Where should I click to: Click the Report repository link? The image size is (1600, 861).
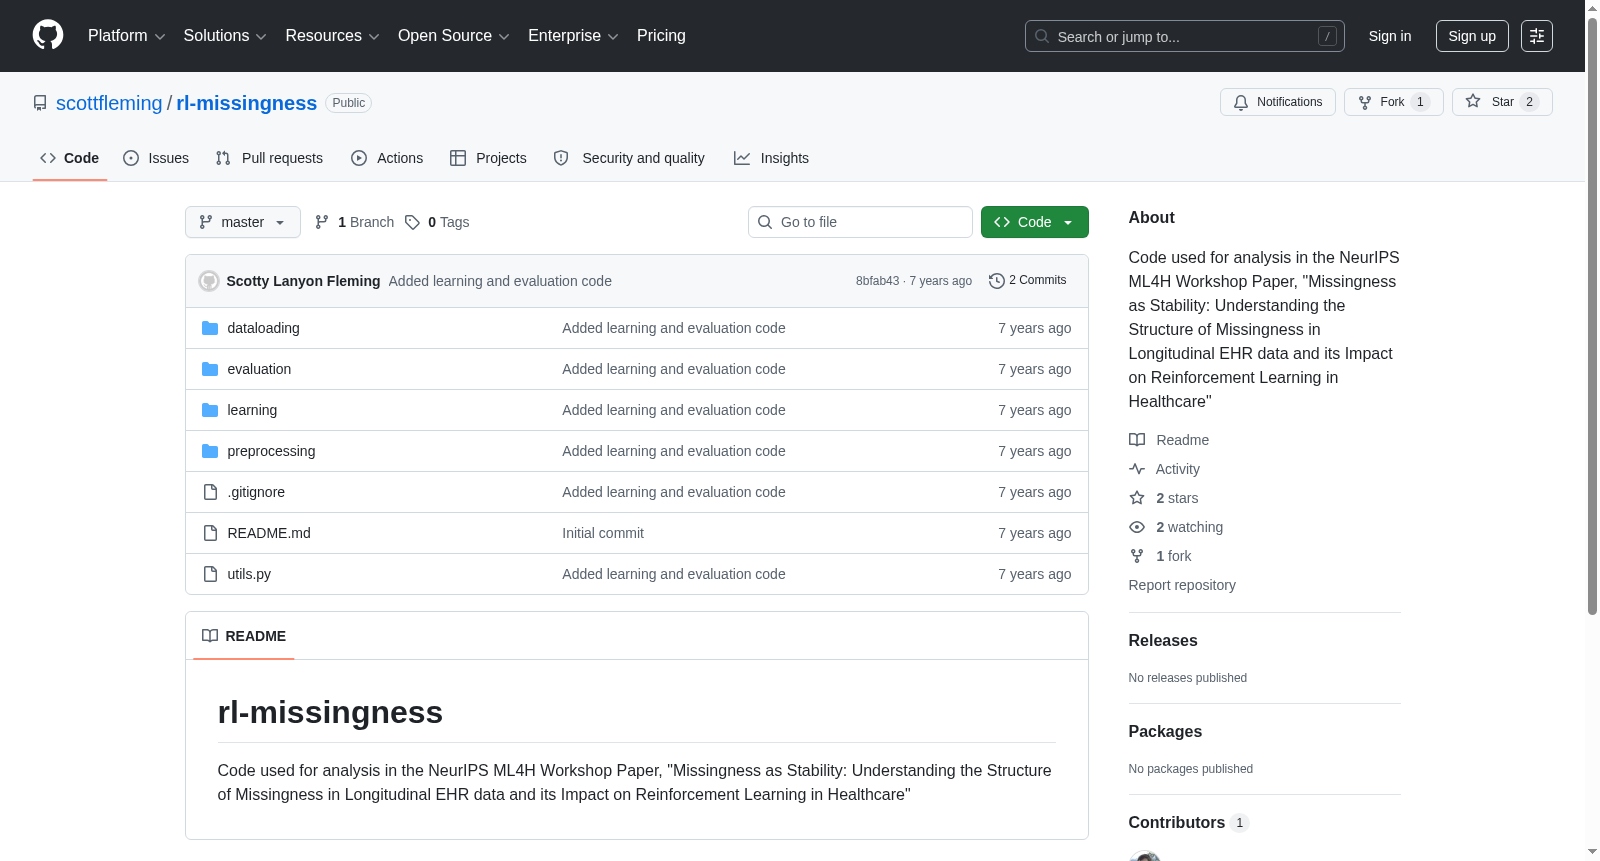pos(1182,585)
